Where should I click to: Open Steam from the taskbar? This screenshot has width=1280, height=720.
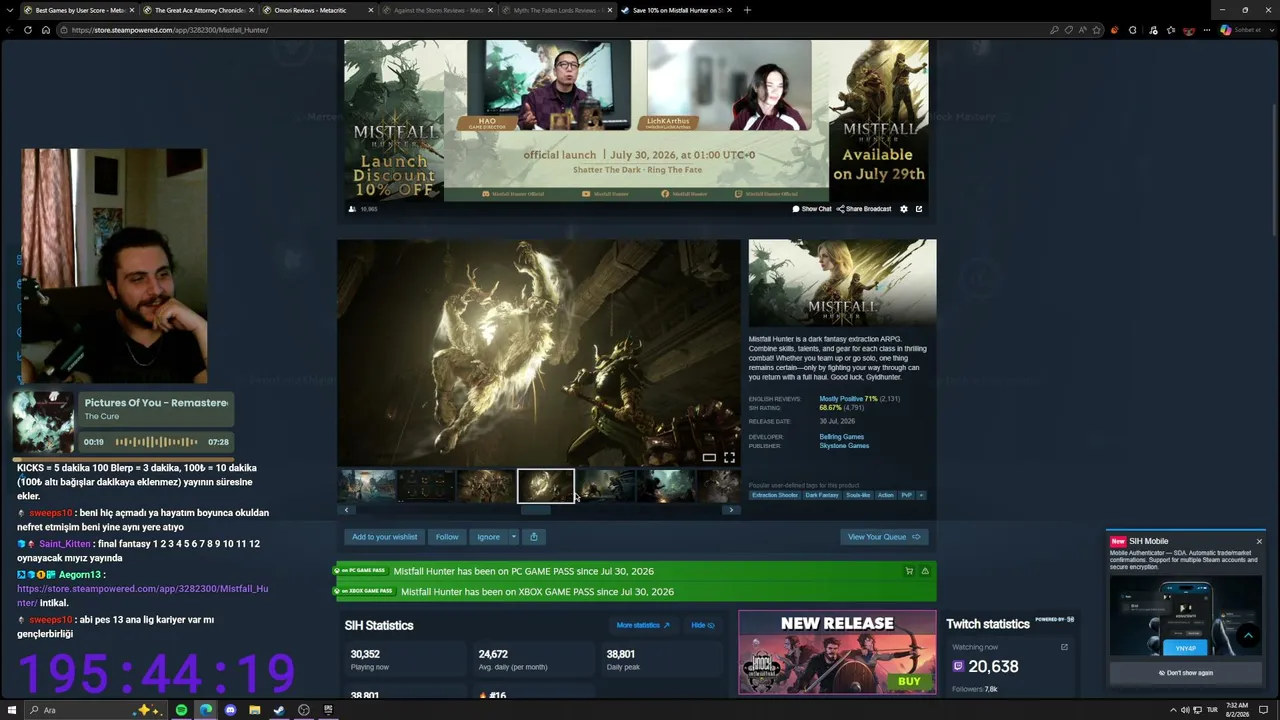click(279, 710)
